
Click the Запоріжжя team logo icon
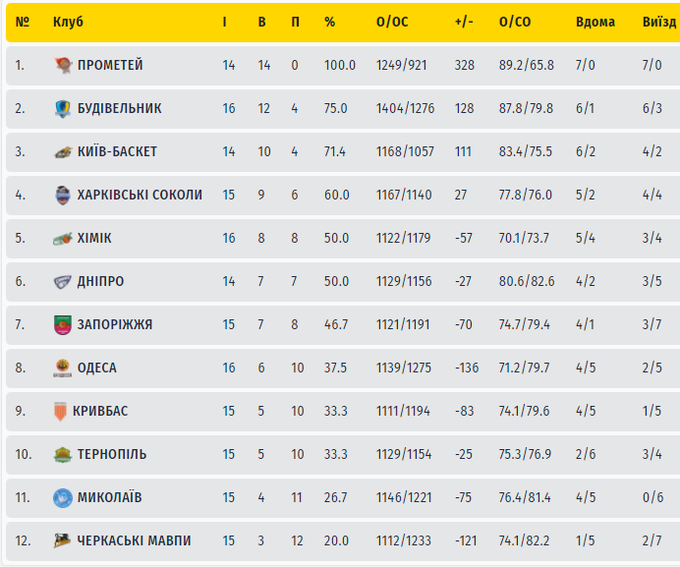click(x=63, y=325)
